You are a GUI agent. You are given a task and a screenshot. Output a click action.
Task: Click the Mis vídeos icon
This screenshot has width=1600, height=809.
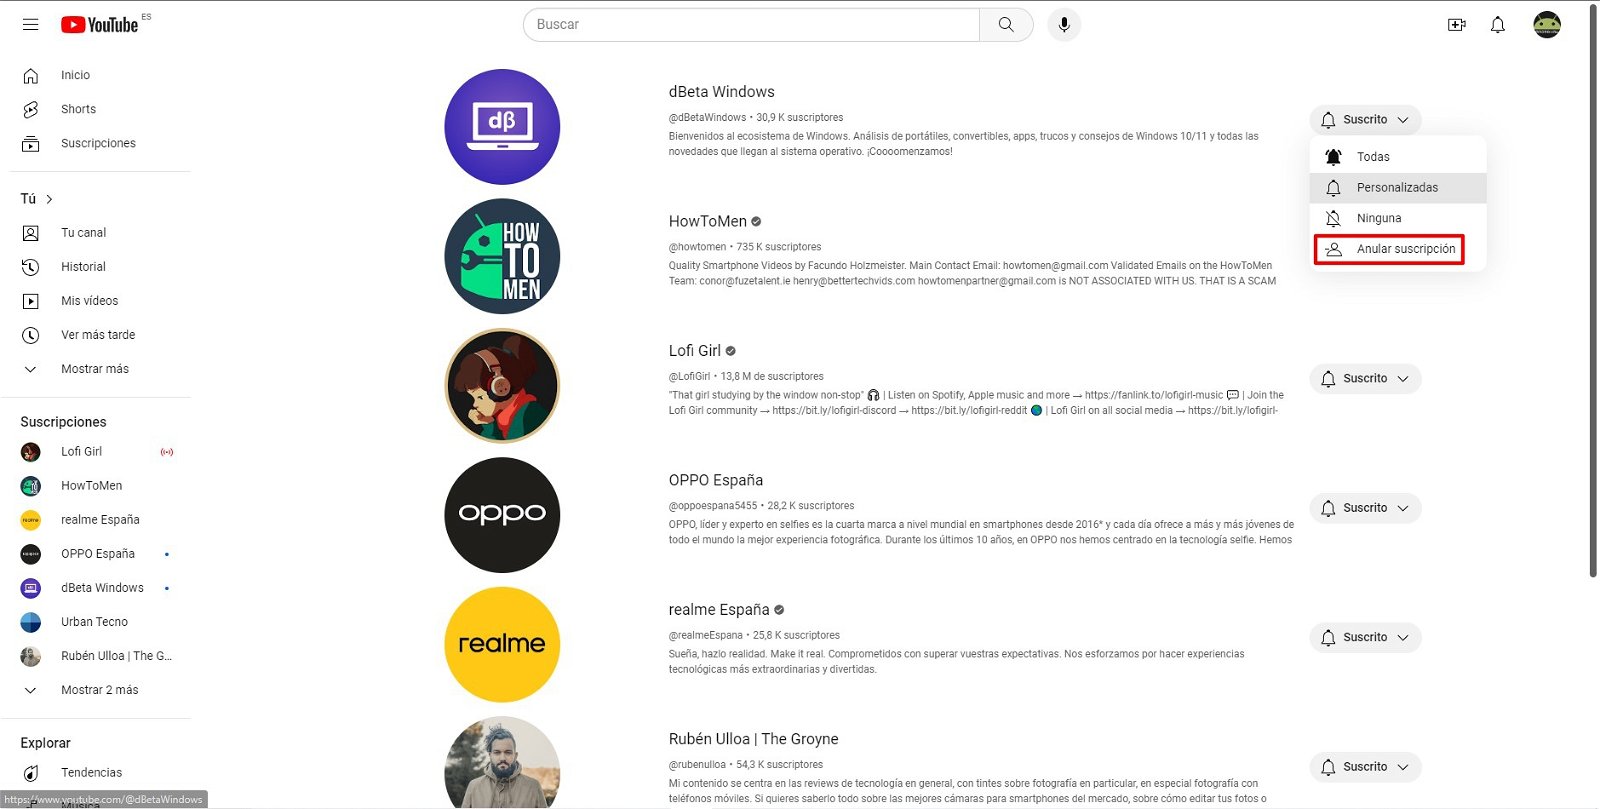[x=31, y=301]
